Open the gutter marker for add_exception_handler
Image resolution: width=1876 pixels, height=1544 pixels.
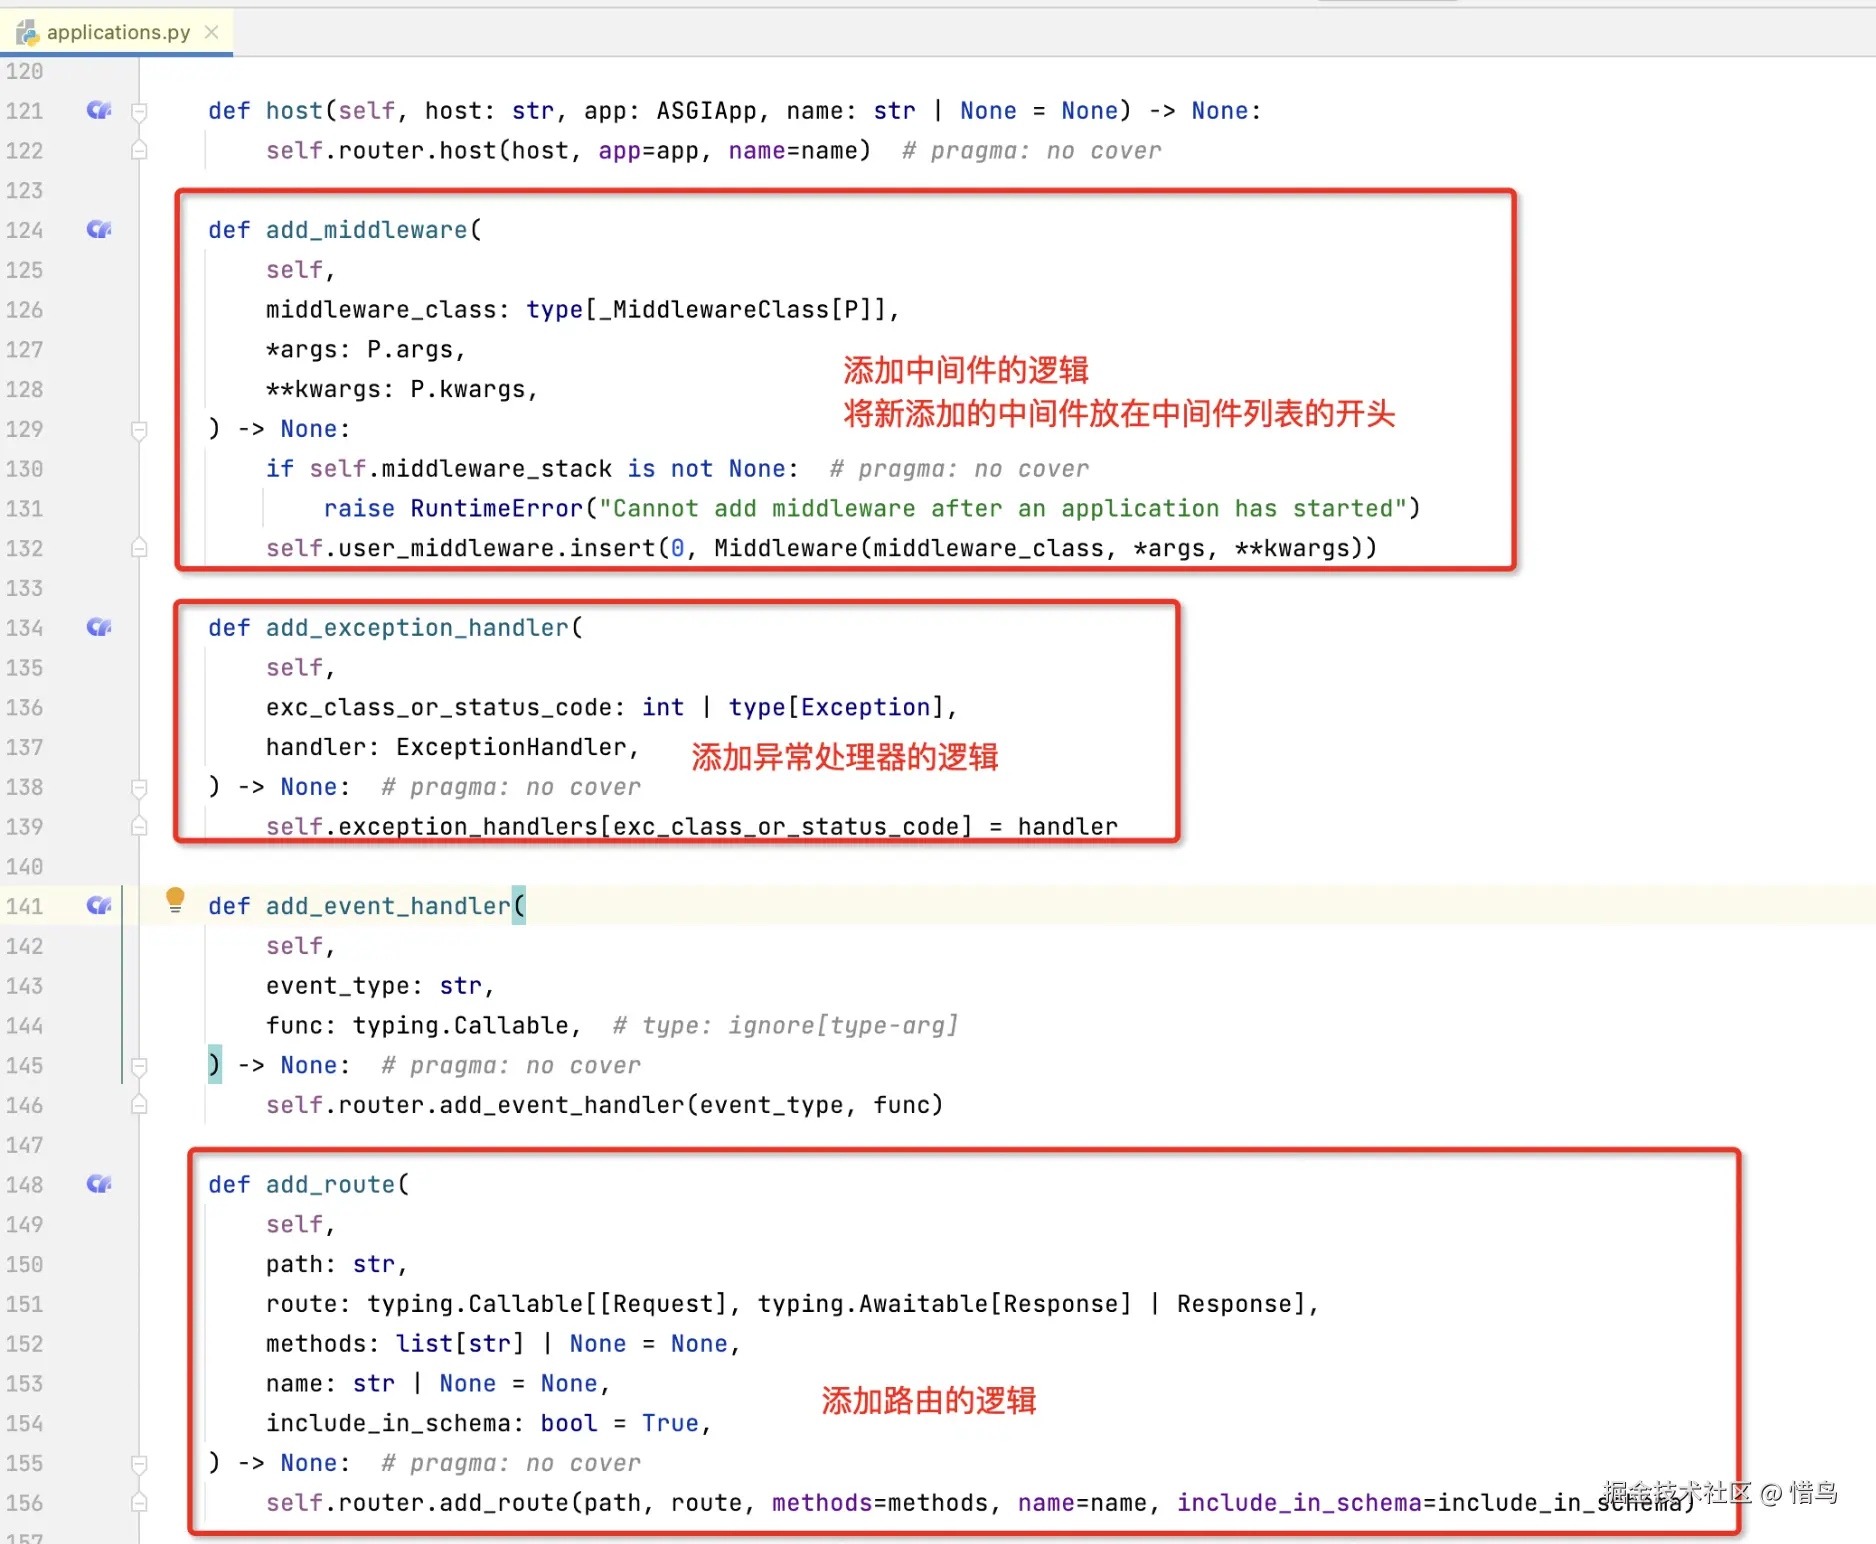(98, 627)
